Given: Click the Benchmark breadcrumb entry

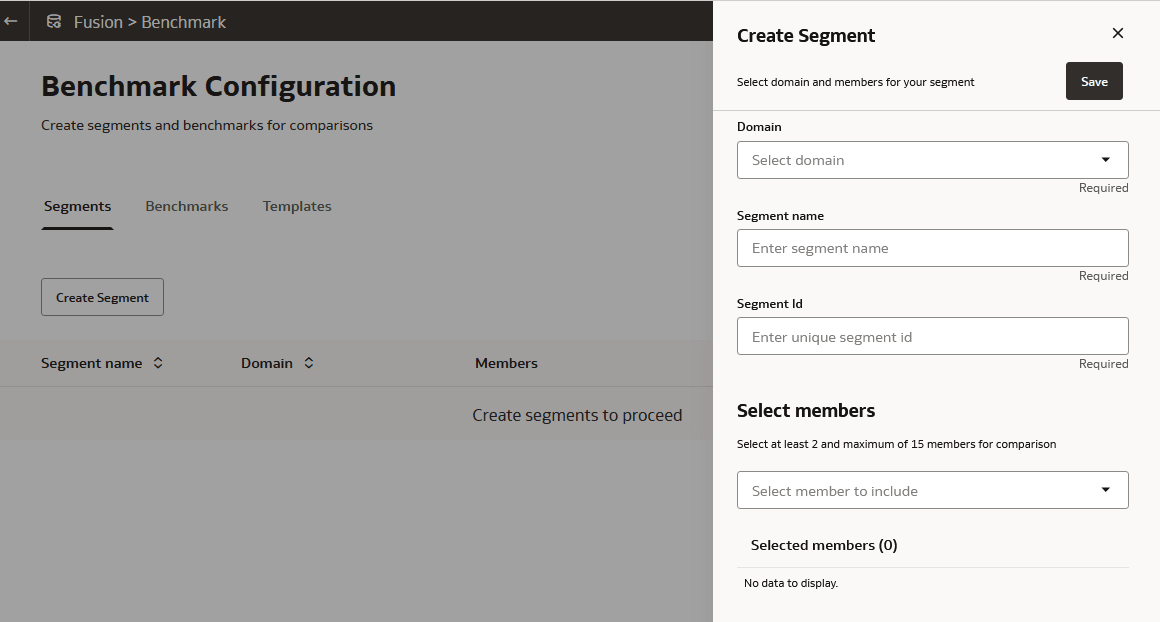Looking at the screenshot, I should pos(183,21).
